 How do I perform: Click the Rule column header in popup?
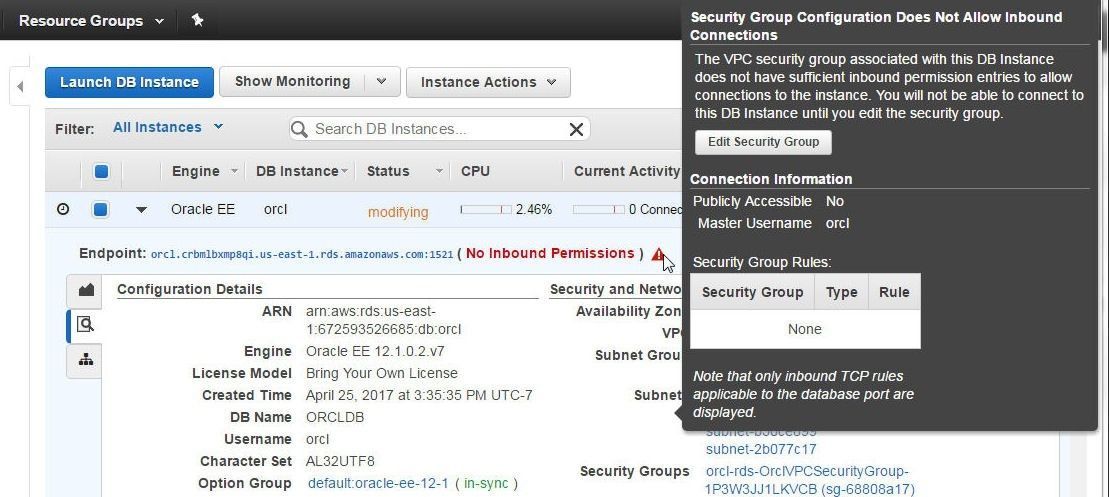(894, 292)
